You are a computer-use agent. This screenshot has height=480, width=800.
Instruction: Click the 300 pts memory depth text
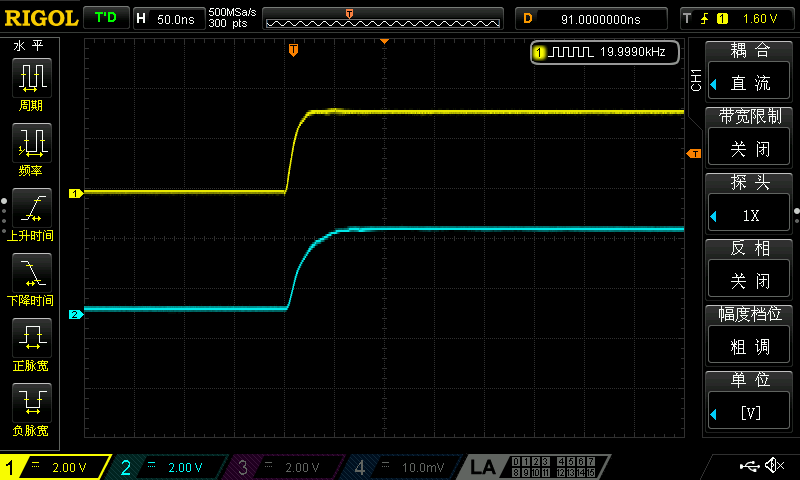pyautogui.click(x=228, y=24)
